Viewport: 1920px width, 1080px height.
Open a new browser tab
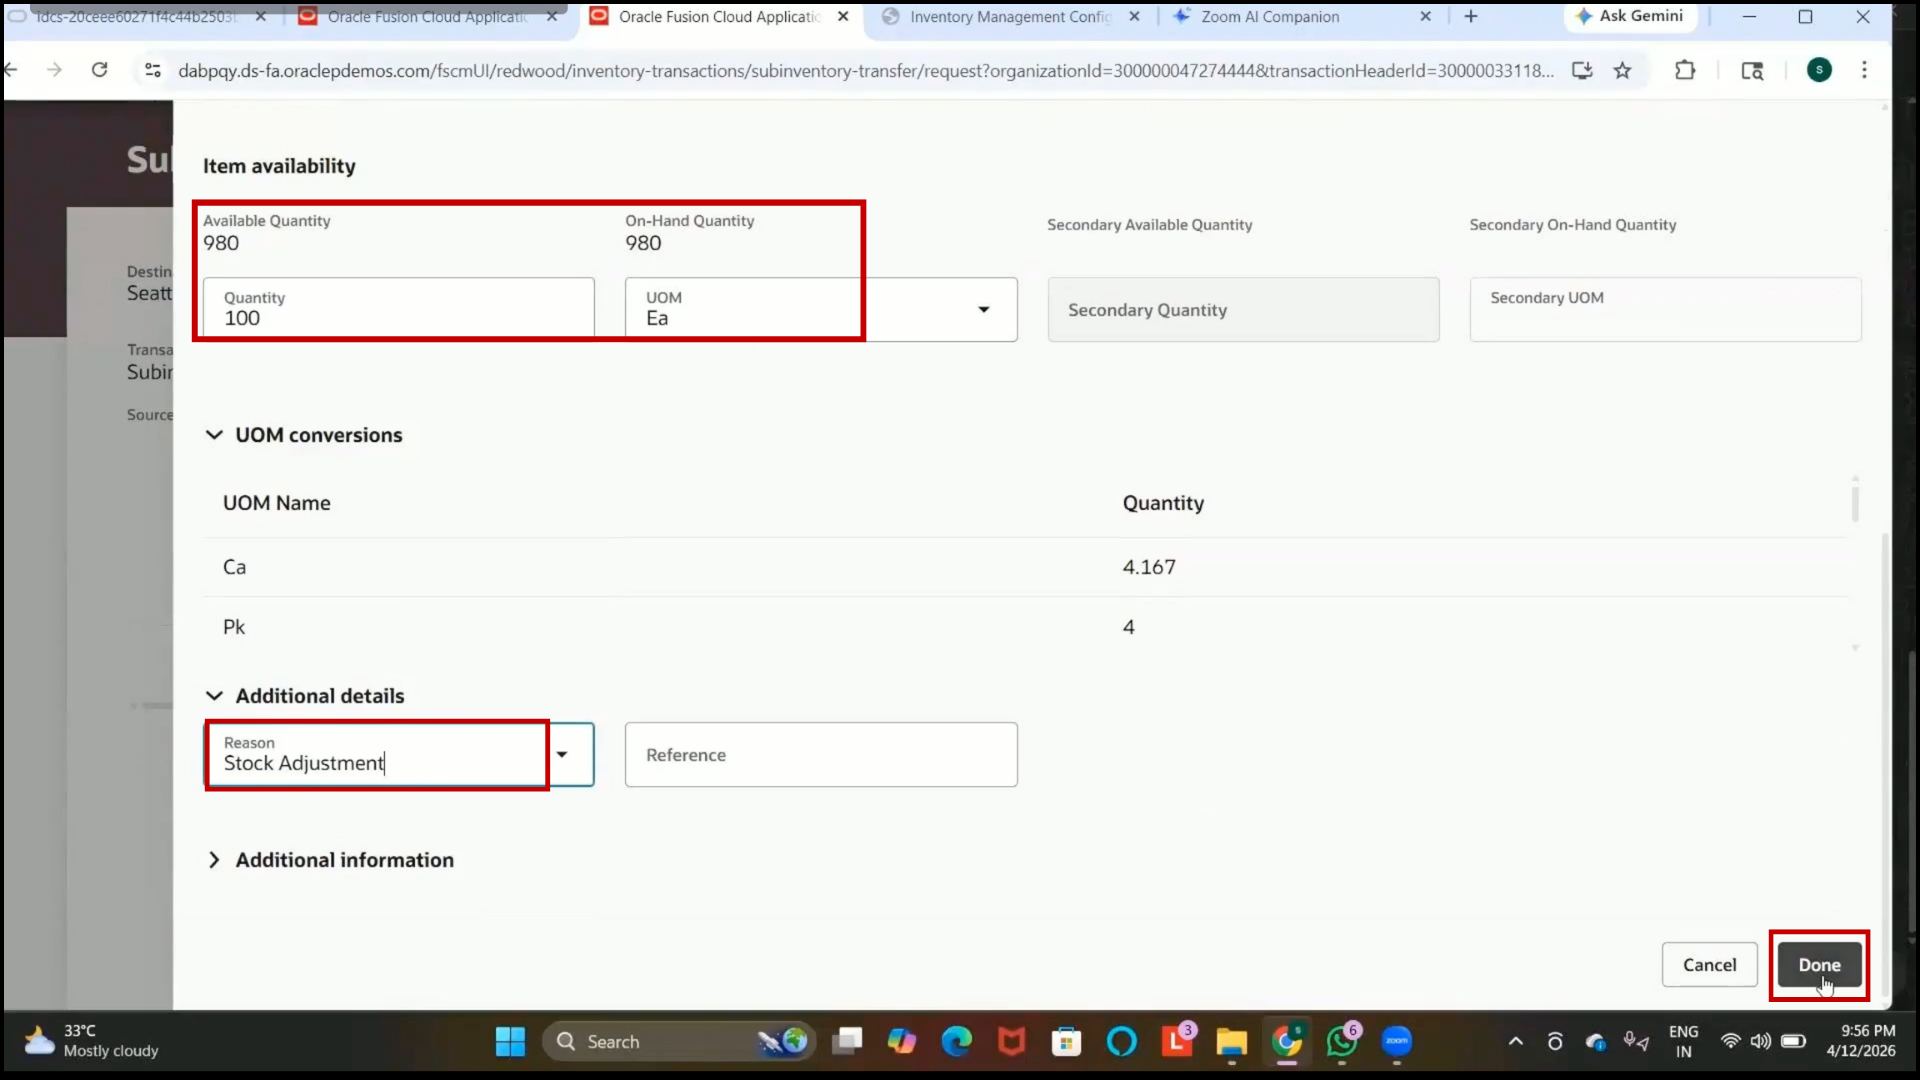[x=1471, y=17]
